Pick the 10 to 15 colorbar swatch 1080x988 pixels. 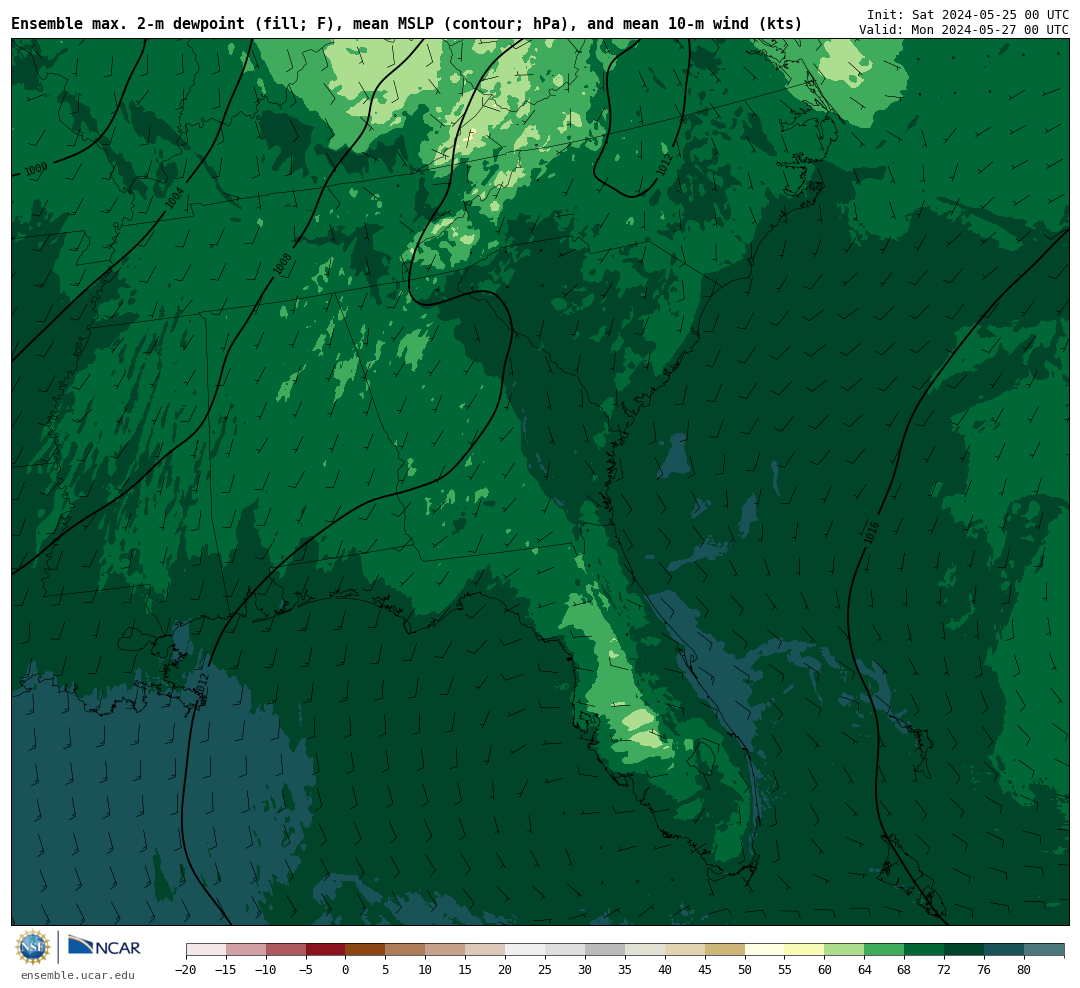(446, 950)
